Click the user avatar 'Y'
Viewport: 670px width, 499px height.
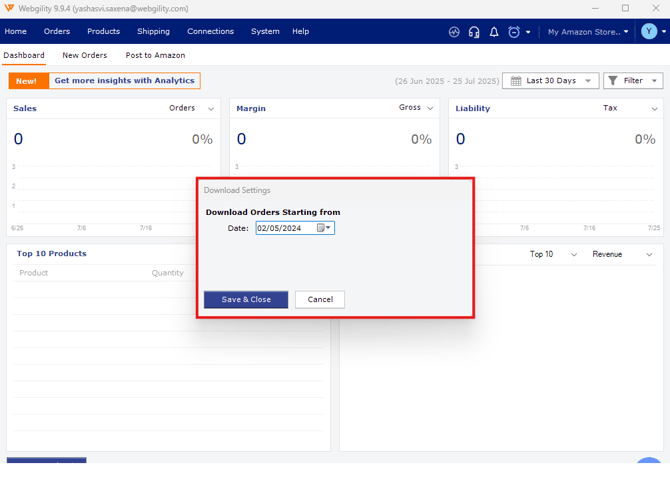[649, 32]
